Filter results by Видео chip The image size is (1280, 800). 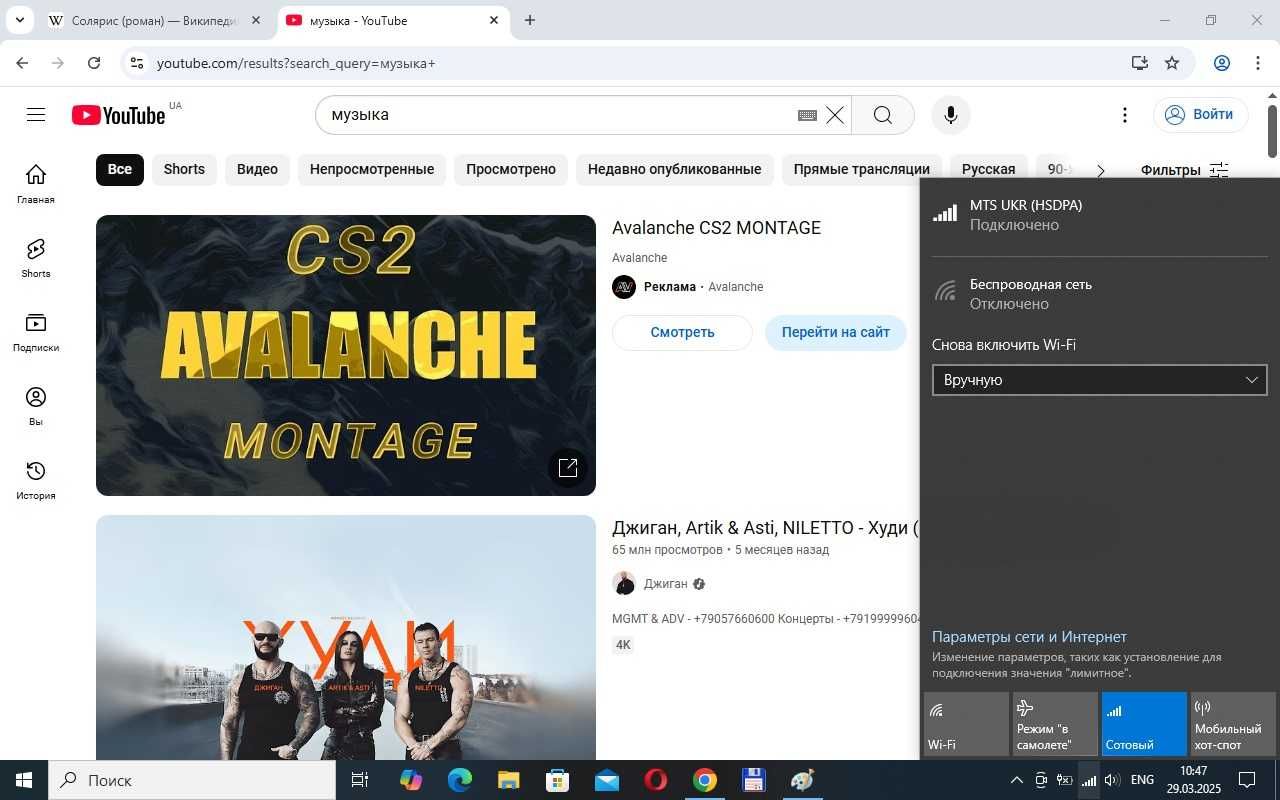click(x=257, y=170)
